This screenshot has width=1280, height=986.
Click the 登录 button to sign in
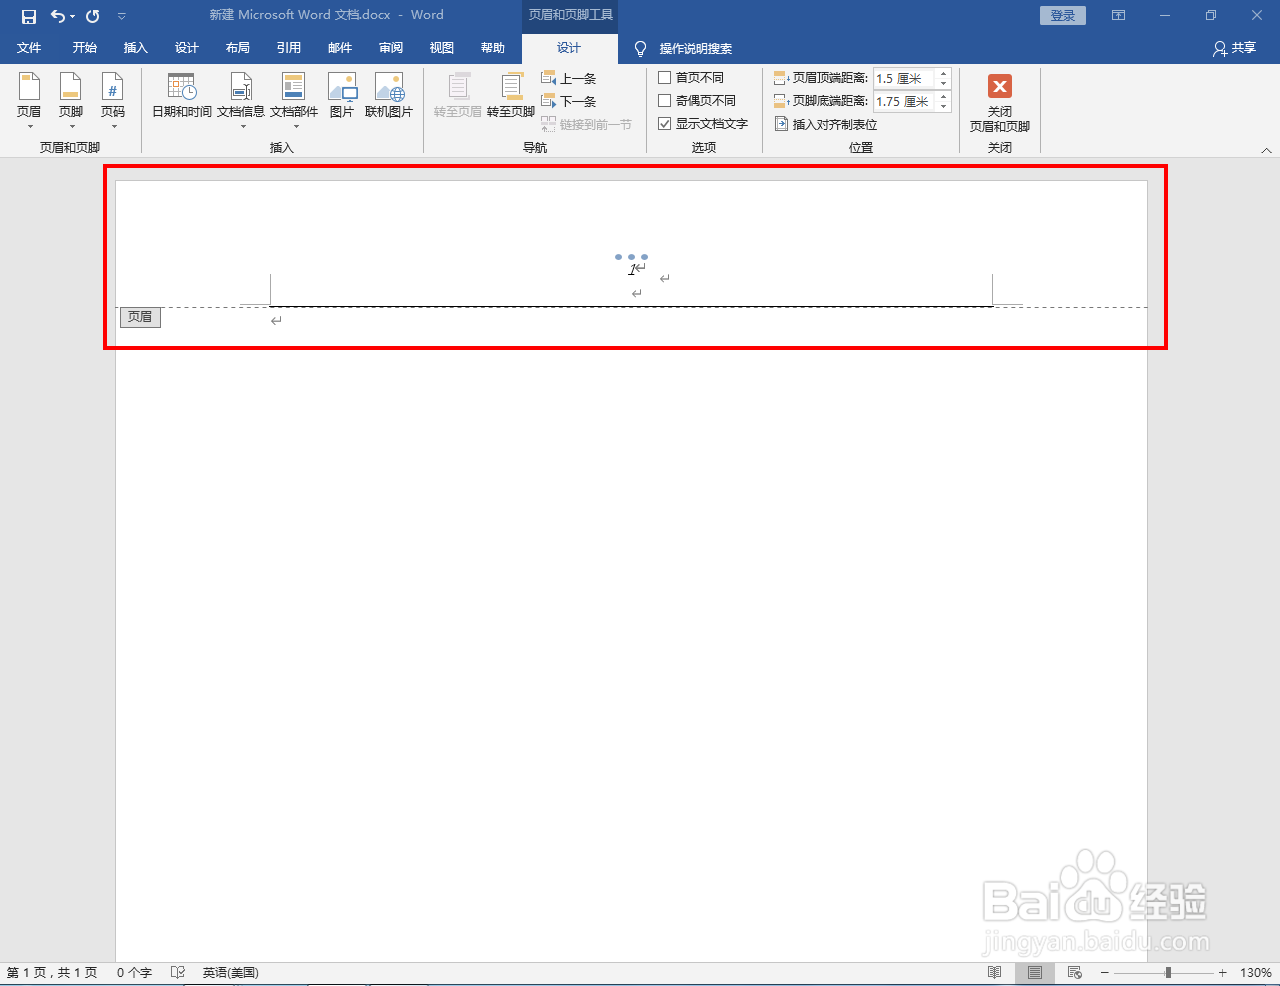(1062, 15)
